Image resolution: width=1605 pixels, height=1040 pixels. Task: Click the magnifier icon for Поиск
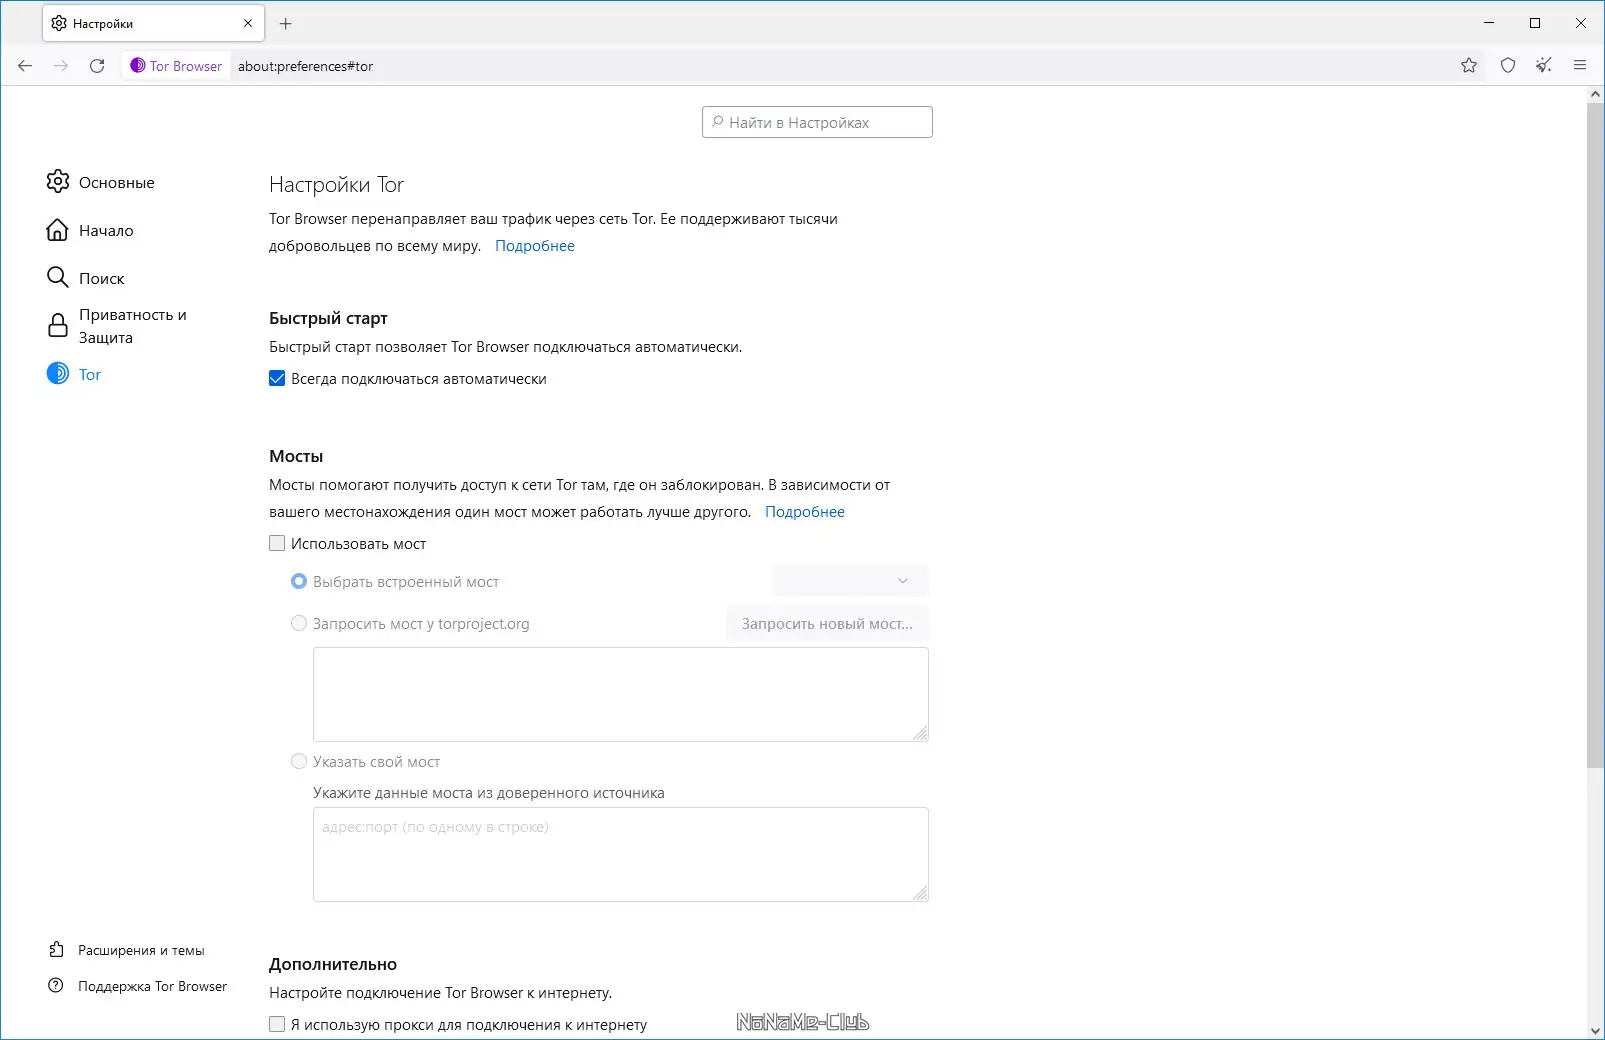pyautogui.click(x=58, y=277)
